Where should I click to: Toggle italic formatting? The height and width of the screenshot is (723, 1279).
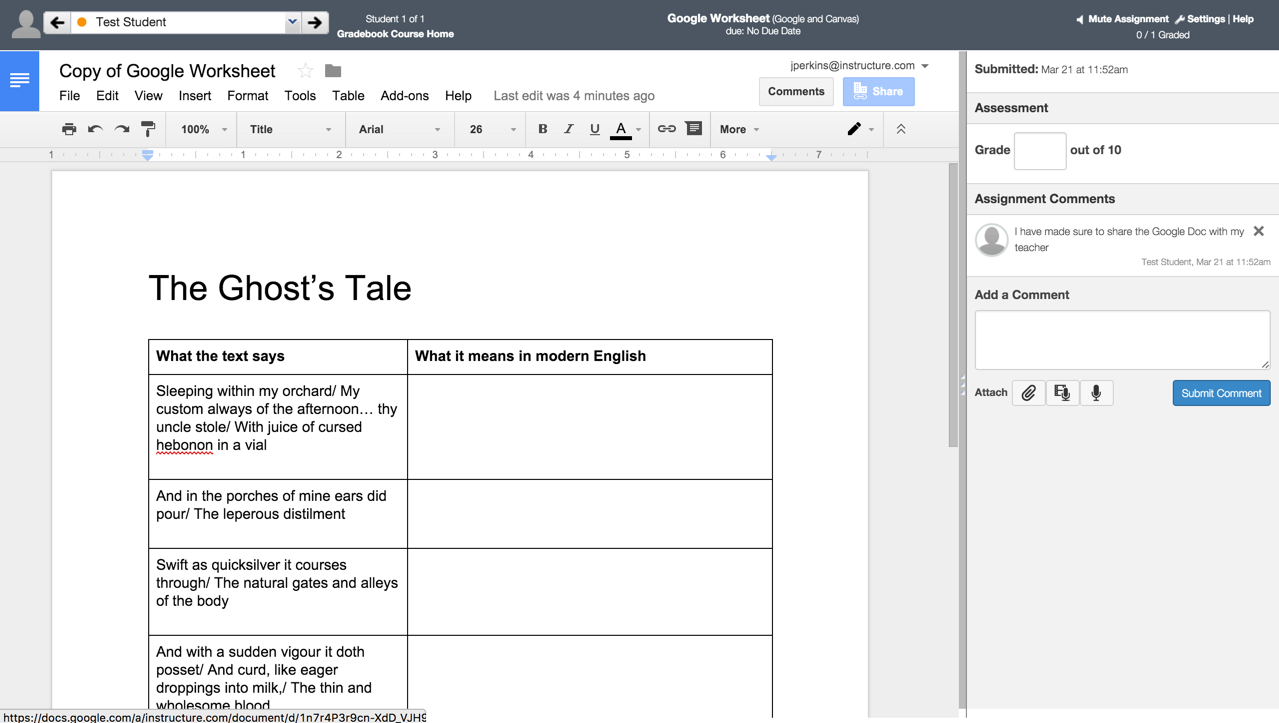pyautogui.click(x=569, y=129)
